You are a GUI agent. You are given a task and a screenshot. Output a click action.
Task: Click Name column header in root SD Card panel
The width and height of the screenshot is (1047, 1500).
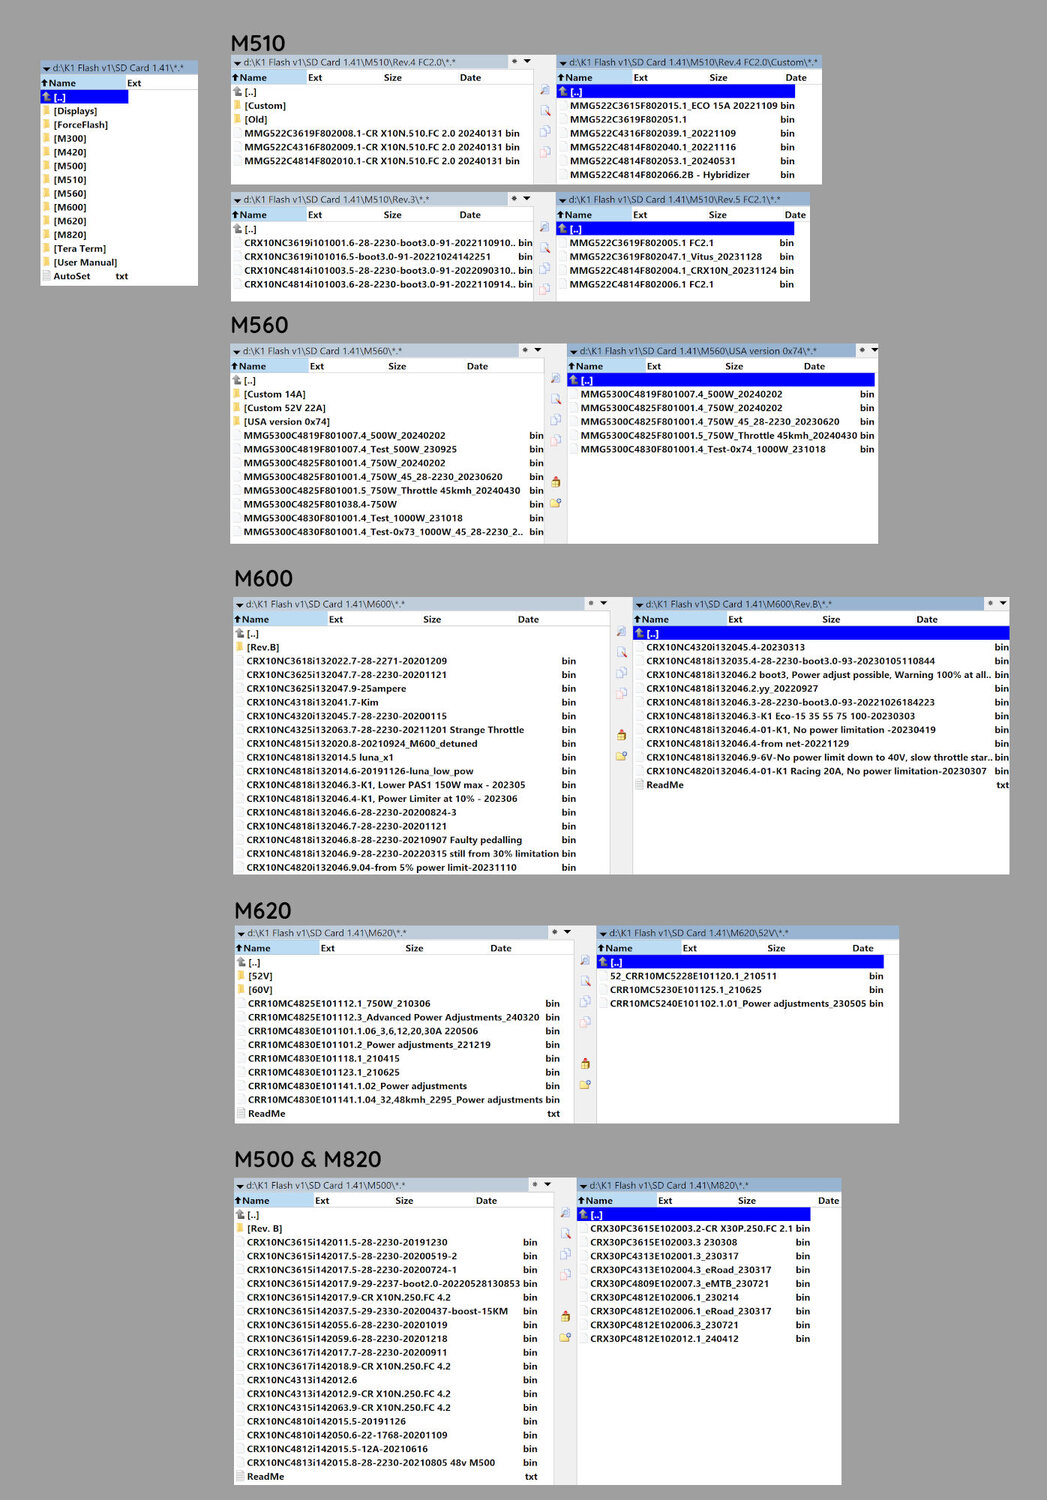pyautogui.click(x=62, y=83)
